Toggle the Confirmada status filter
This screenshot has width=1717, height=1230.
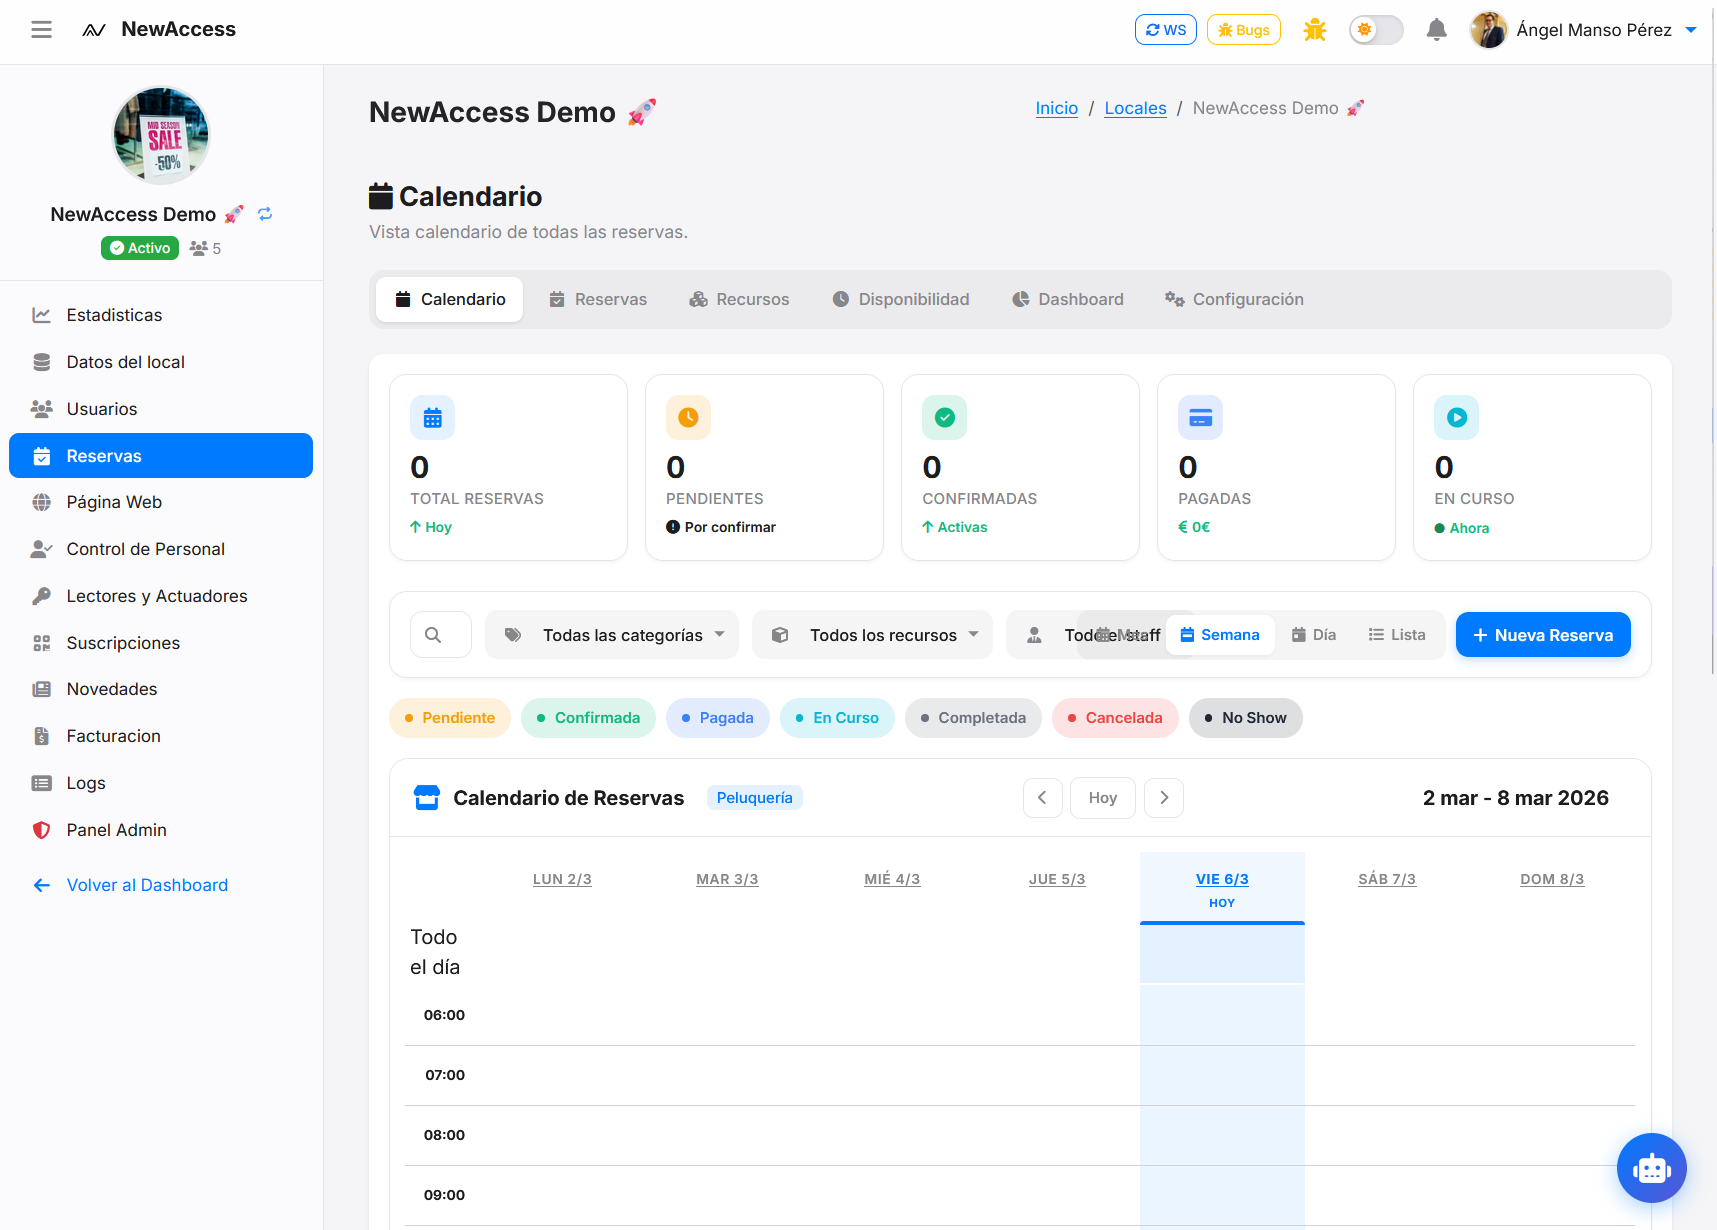coord(588,718)
